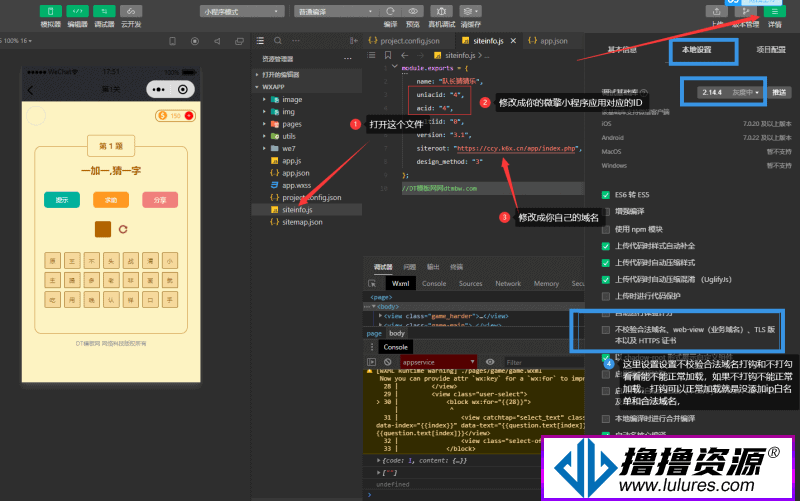Click the simulator mute speaker icon
Screen dimensions: 800x501
pyautogui.click(x=217, y=41)
